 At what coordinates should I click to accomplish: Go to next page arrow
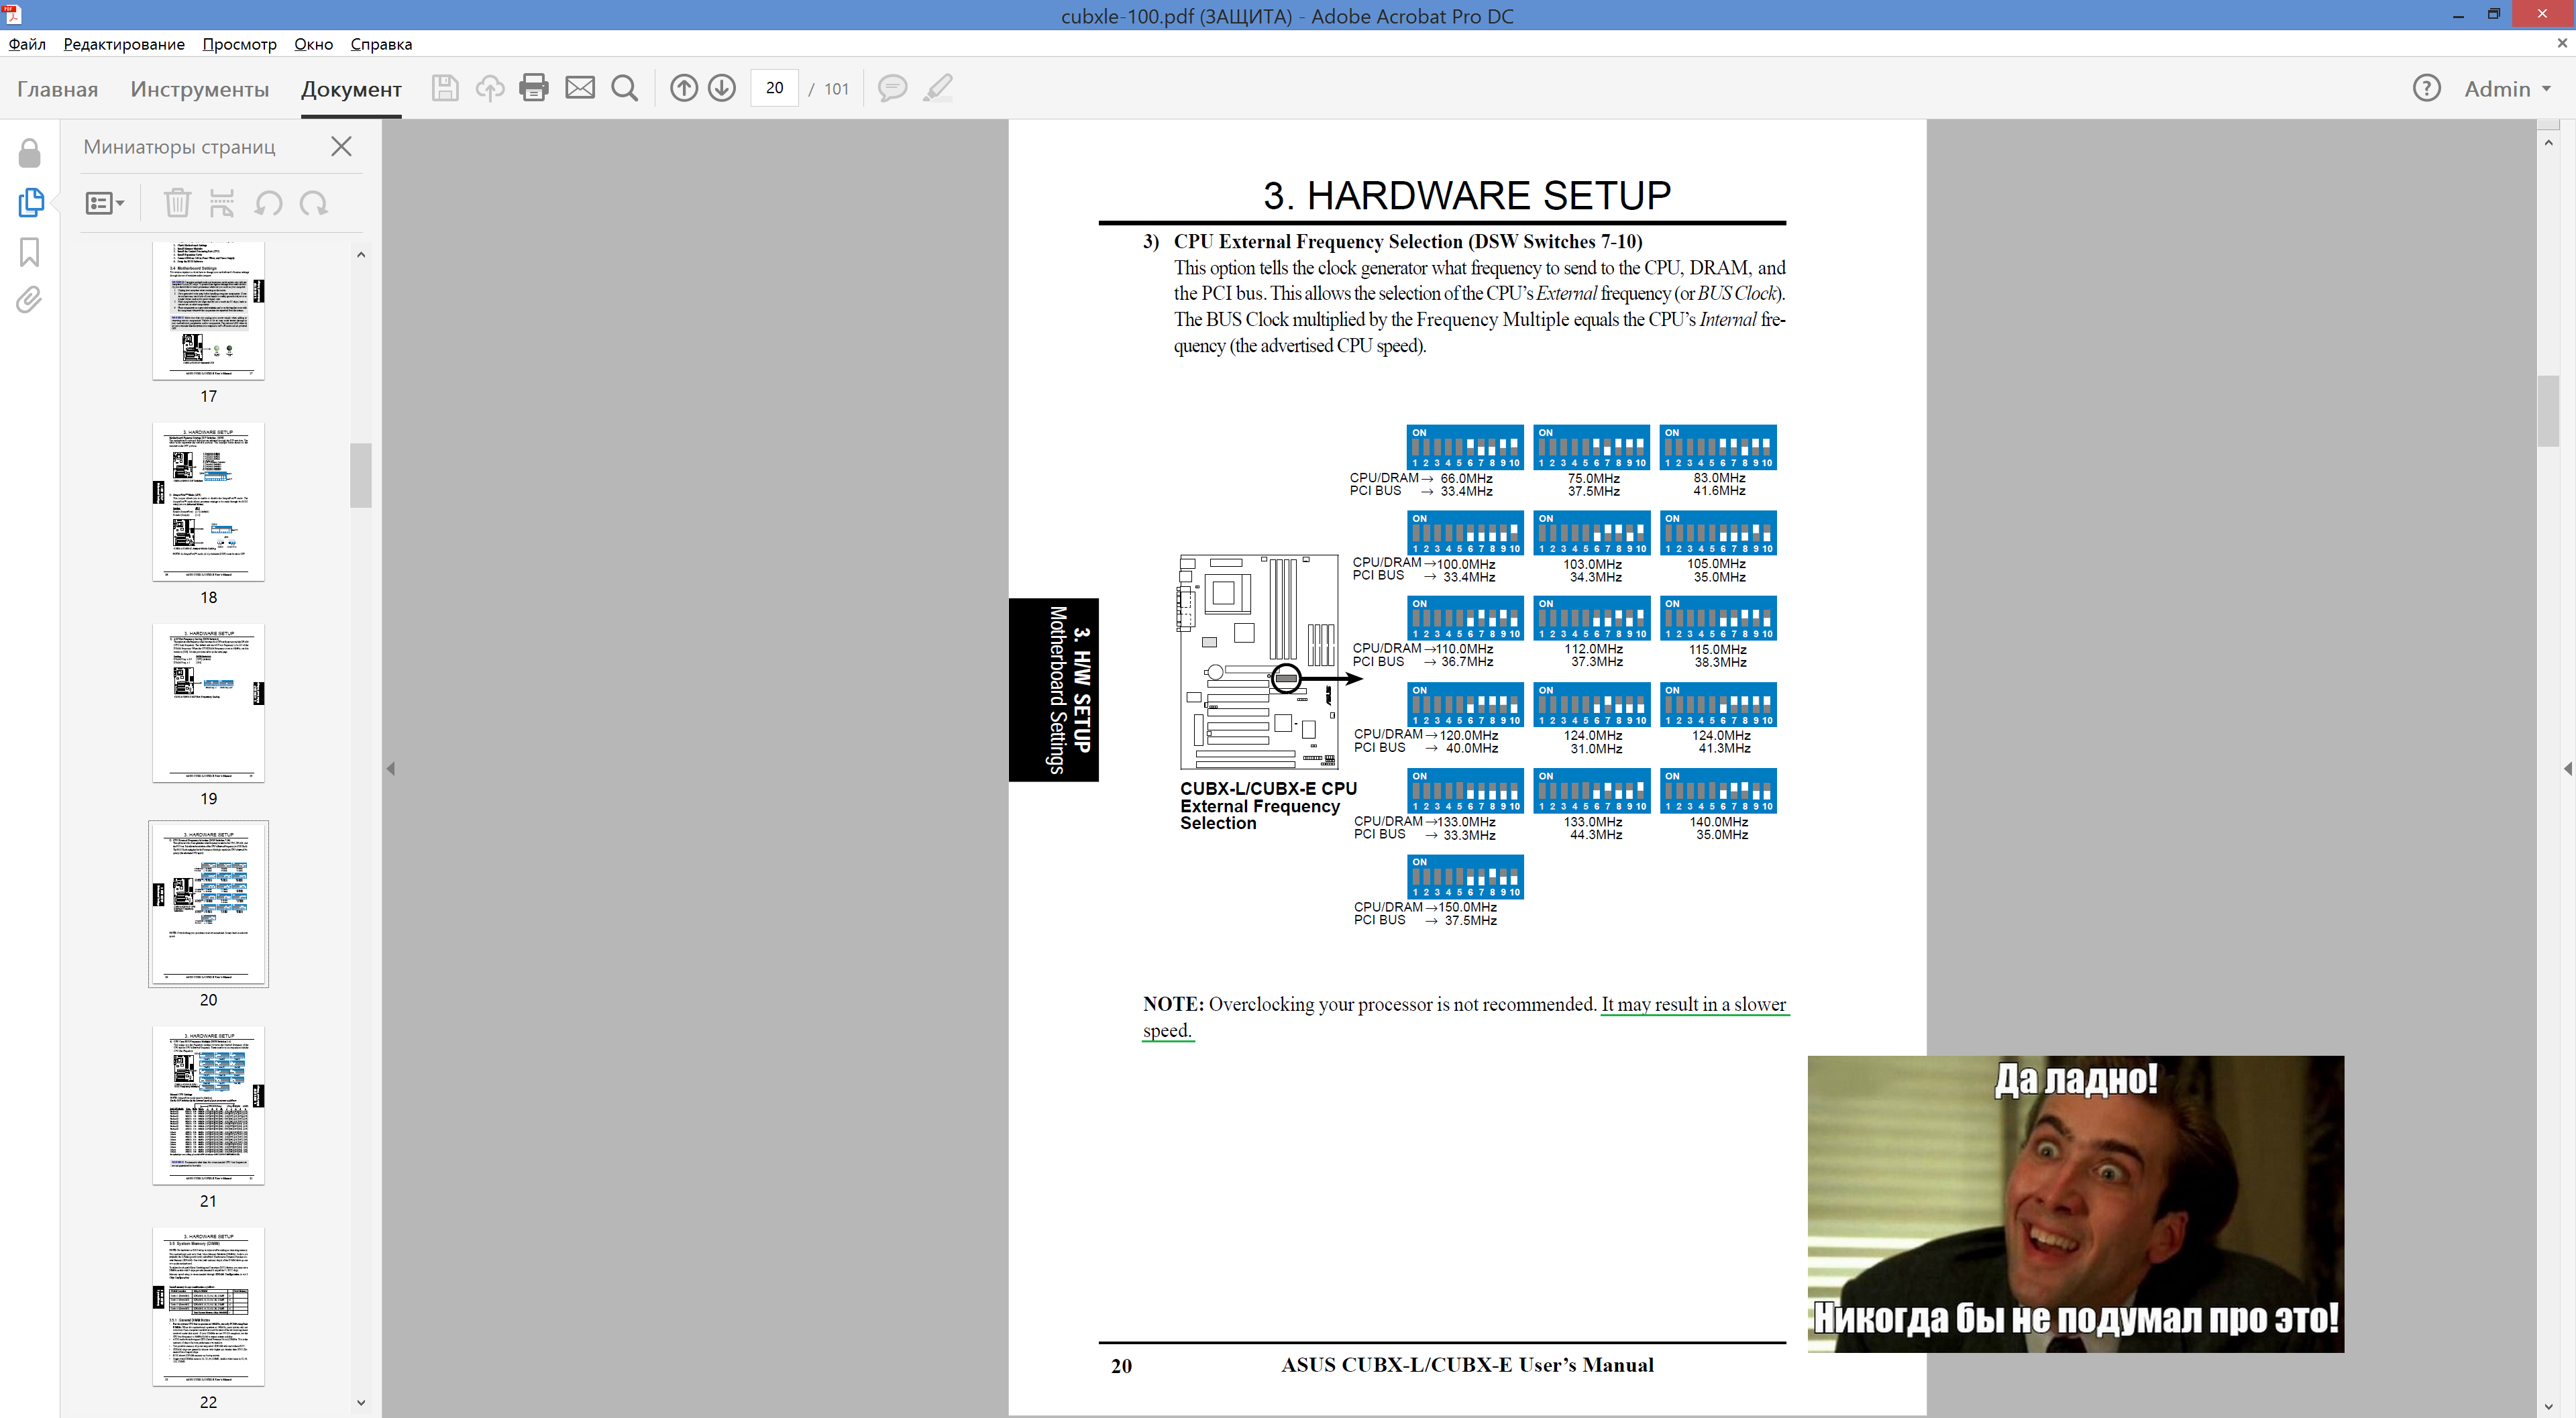(722, 88)
